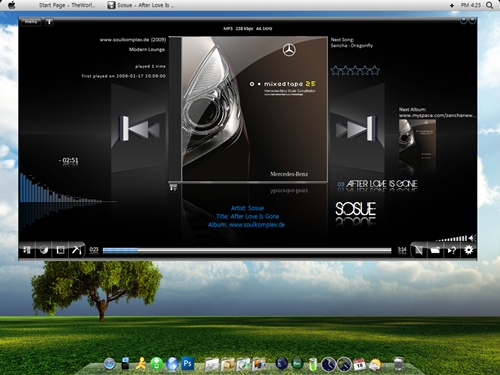Open the folder icon in player toolbar
The height and width of the screenshot is (375, 500).
click(x=435, y=250)
